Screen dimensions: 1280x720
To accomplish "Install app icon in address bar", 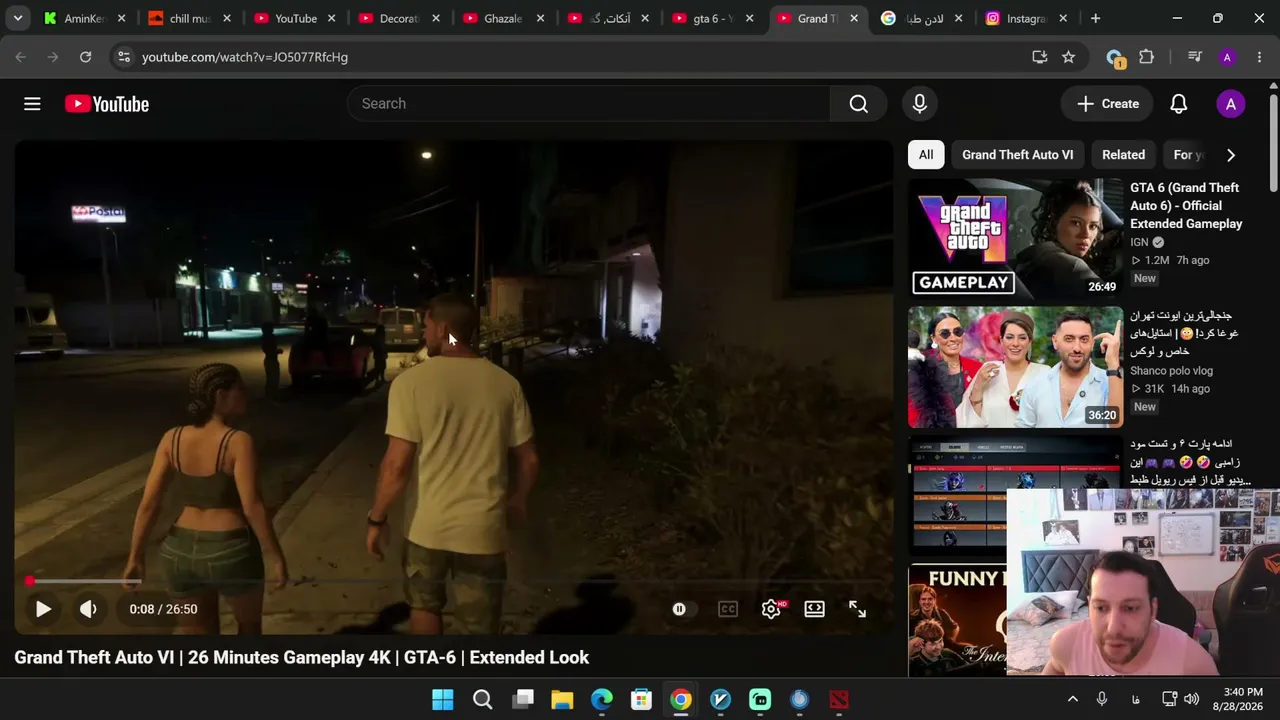I will click(x=1040, y=57).
